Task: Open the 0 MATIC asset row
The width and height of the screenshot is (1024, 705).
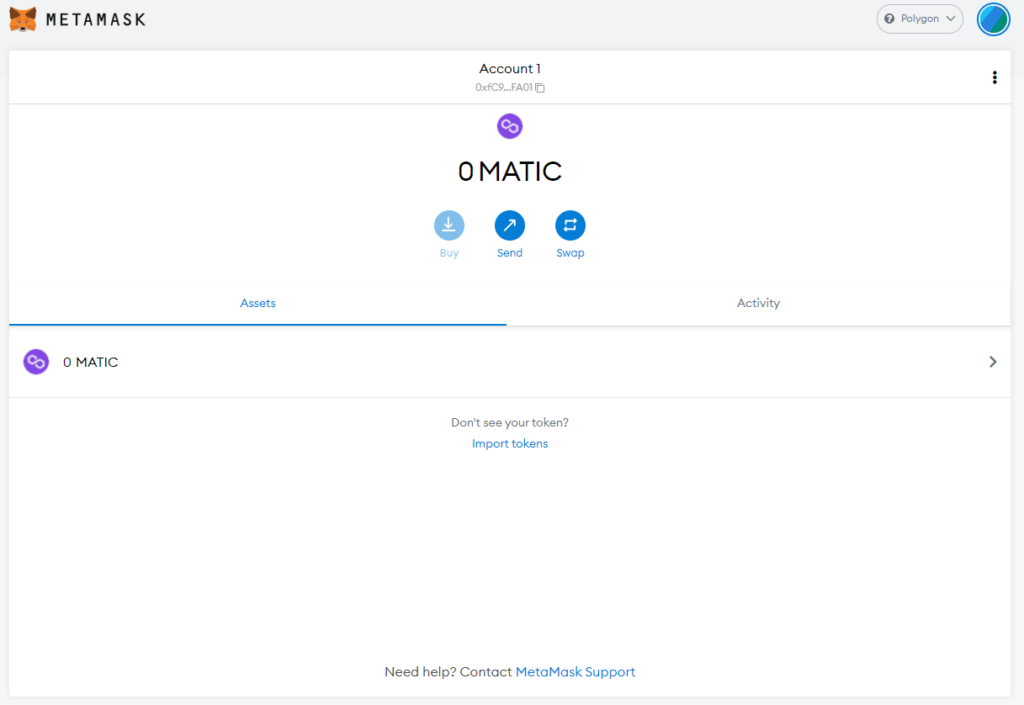Action: tap(510, 362)
